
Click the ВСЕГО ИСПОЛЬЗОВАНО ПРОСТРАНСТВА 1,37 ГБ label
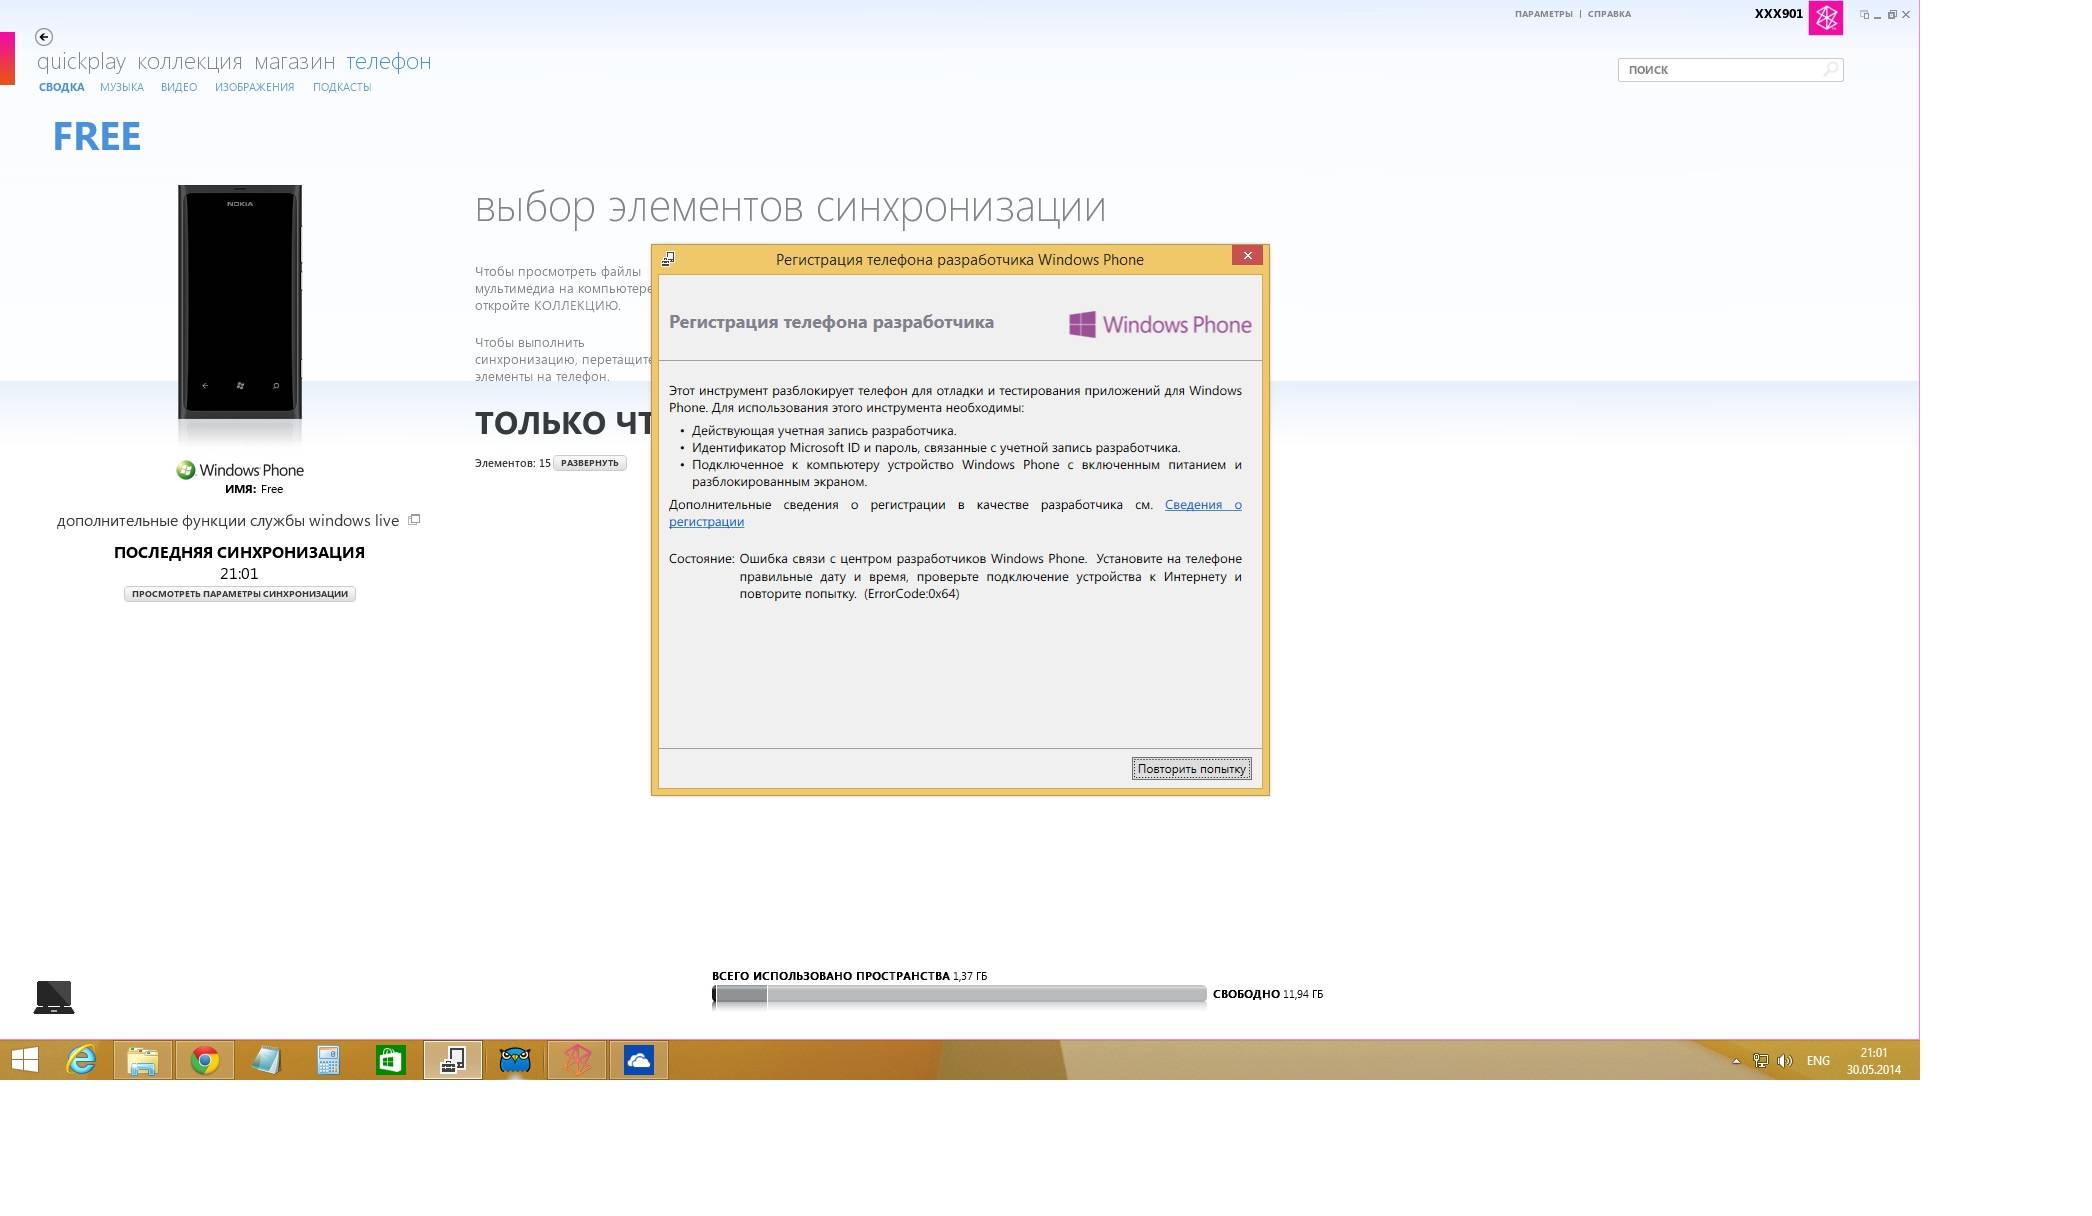coord(849,976)
